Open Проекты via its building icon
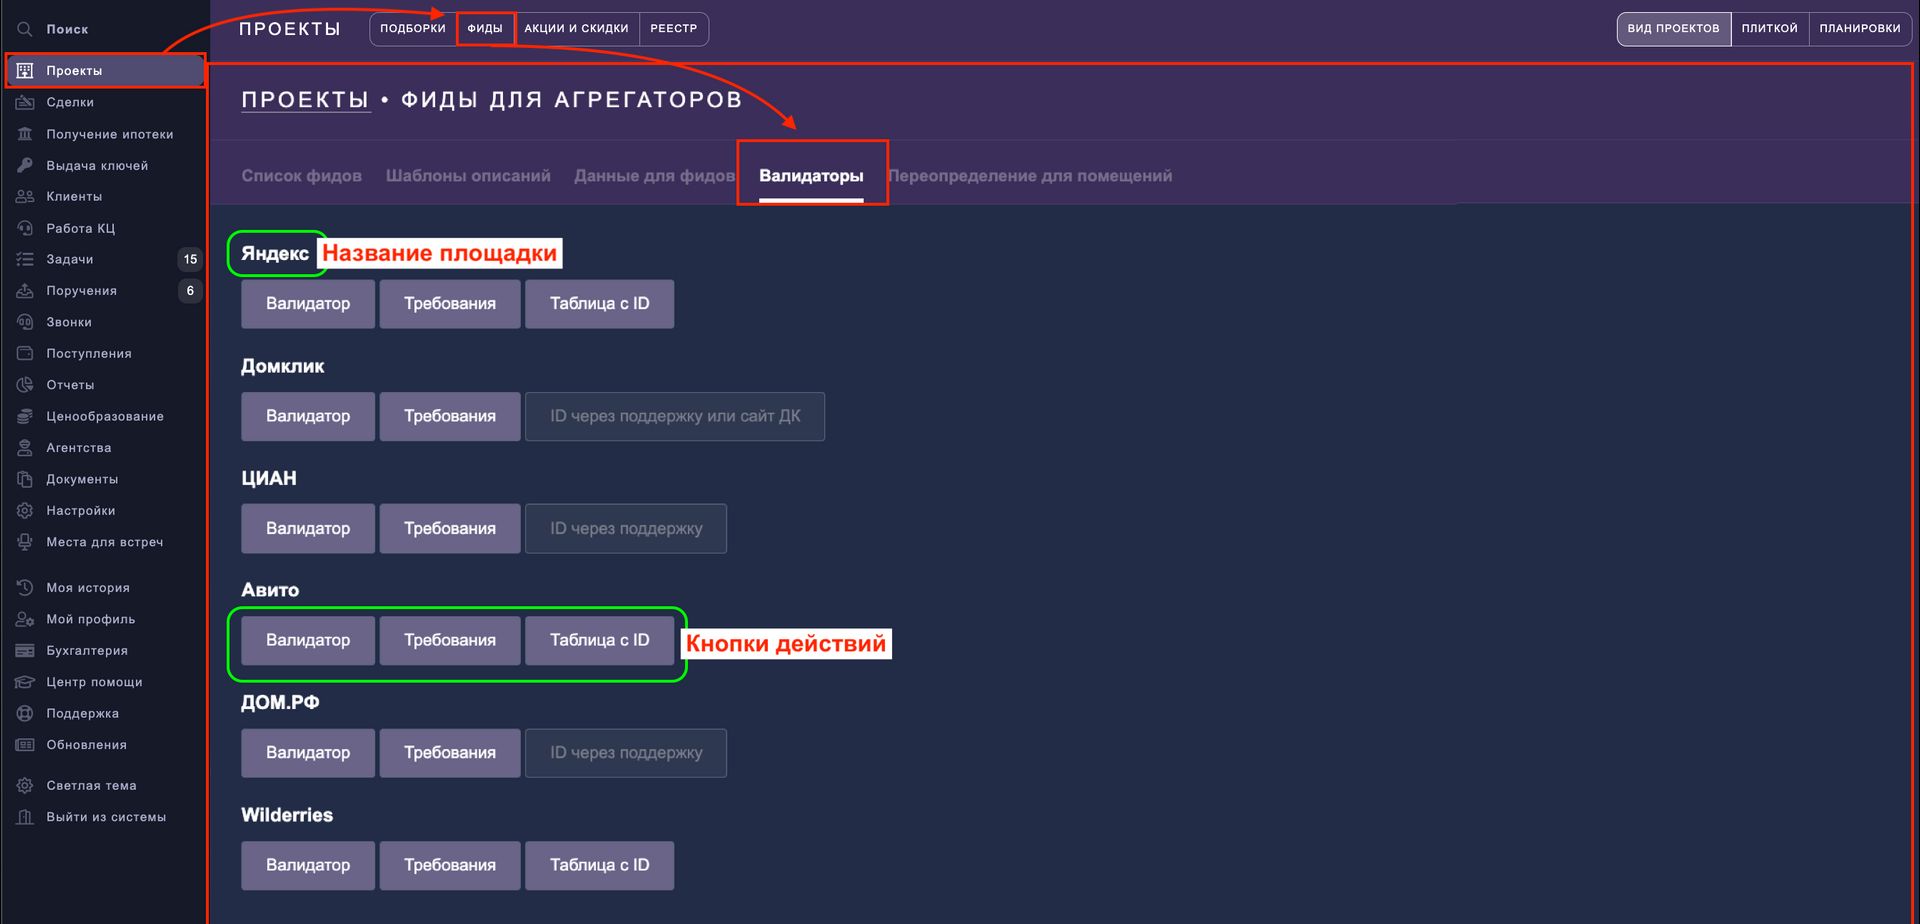This screenshot has height=924, width=1920. [x=25, y=71]
